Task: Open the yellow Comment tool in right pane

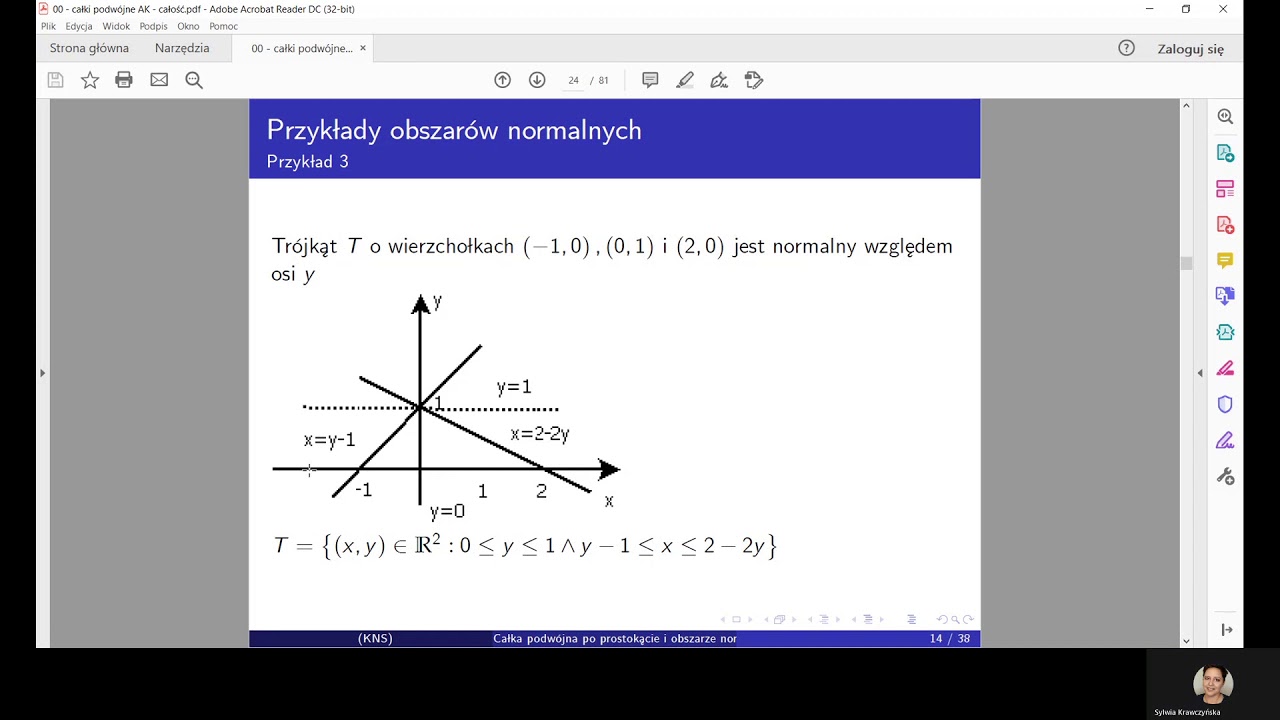Action: (1225, 260)
